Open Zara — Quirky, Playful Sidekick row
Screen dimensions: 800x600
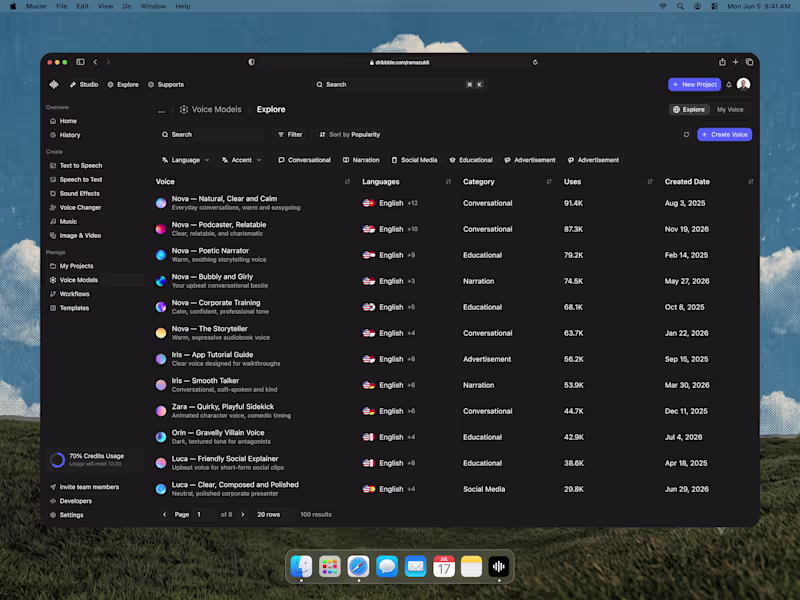click(454, 411)
